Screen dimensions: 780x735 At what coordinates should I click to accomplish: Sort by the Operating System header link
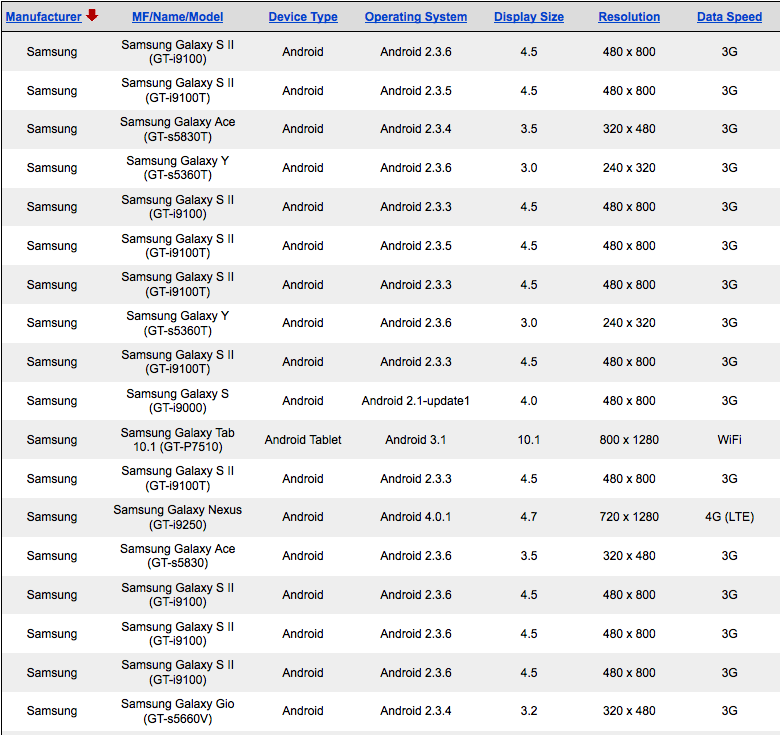tap(416, 17)
